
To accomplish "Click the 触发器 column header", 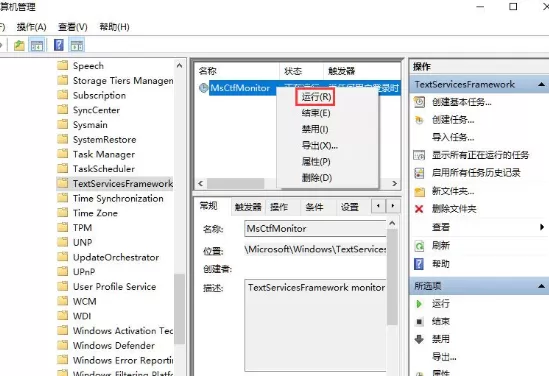I will tap(362, 71).
